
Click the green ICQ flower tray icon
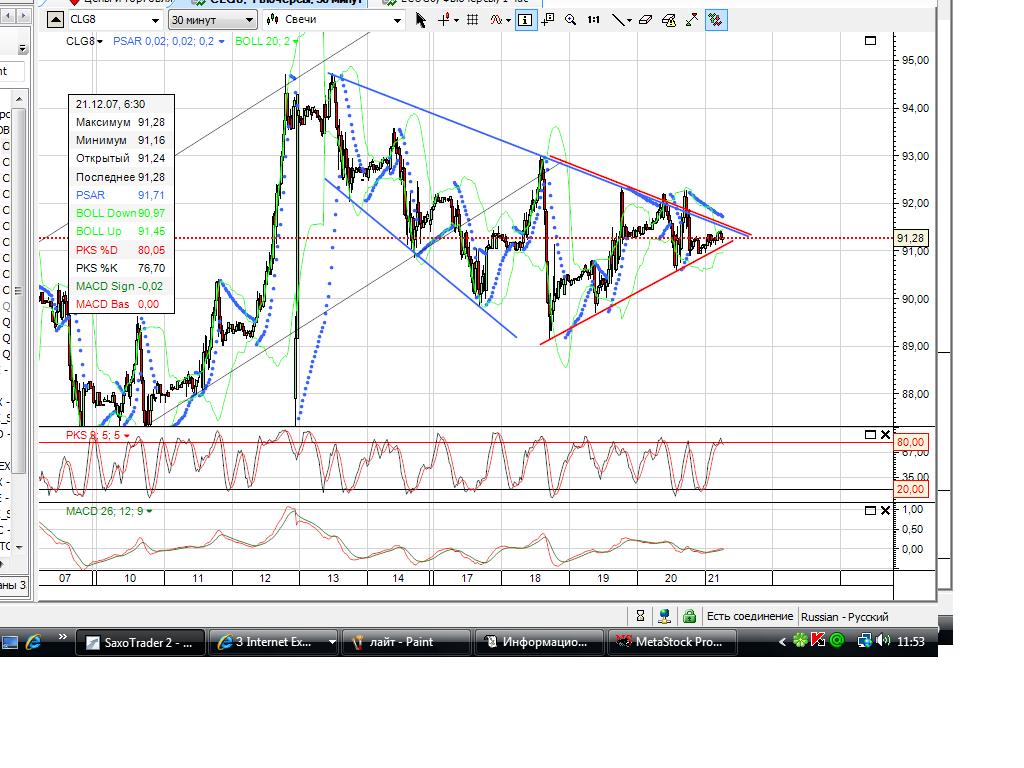(x=799, y=641)
